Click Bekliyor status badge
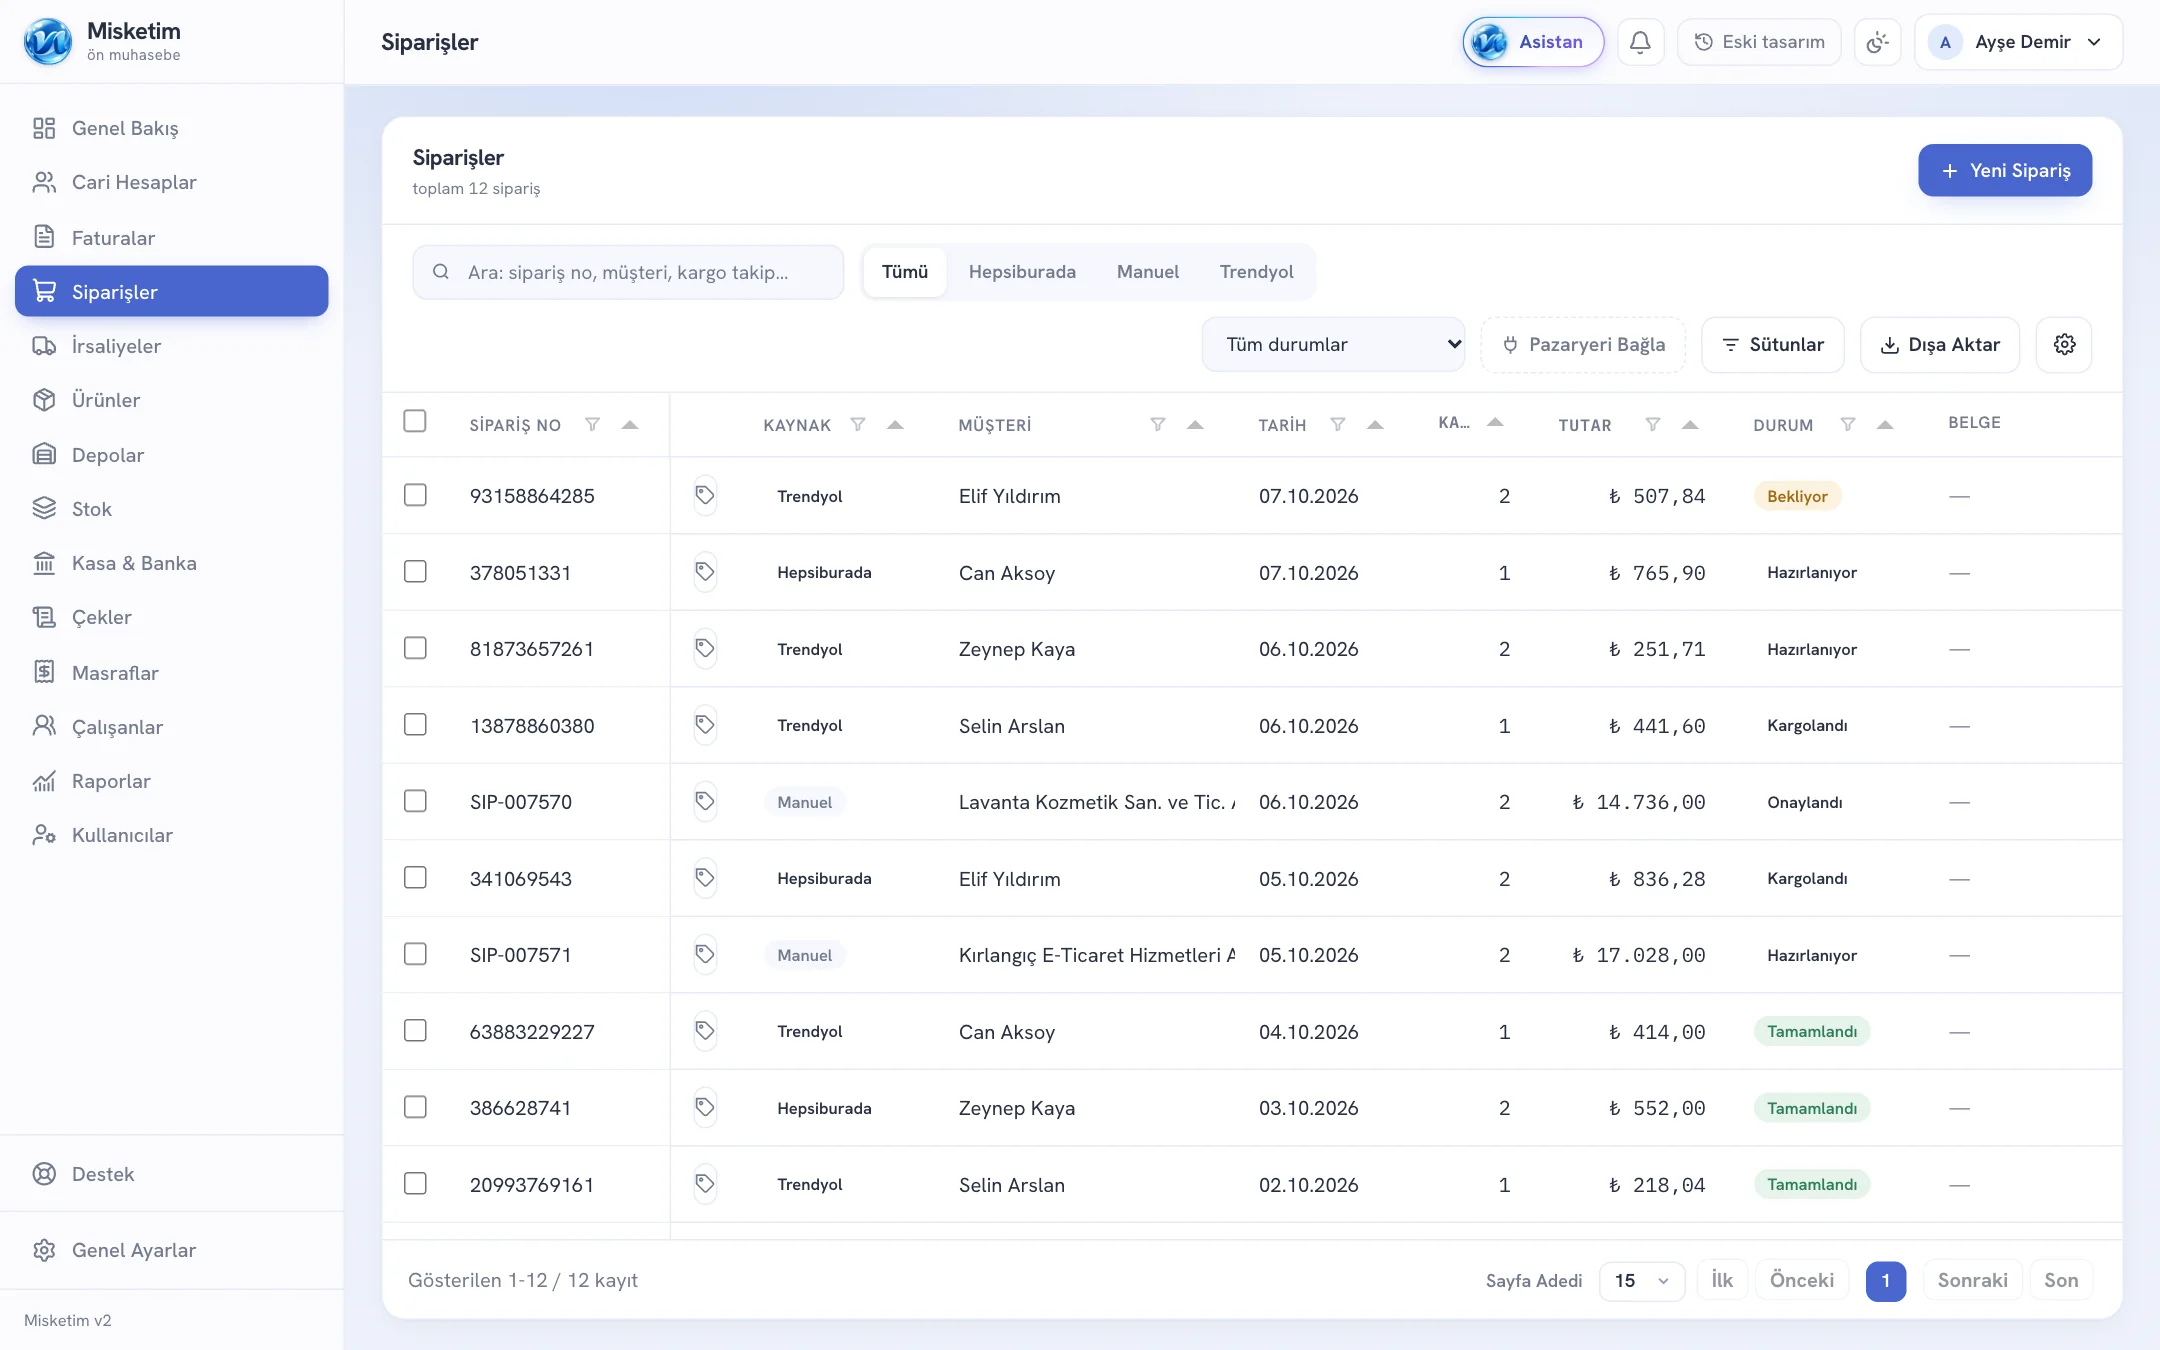This screenshot has height=1350, width=2160. tap(1797, 496)
